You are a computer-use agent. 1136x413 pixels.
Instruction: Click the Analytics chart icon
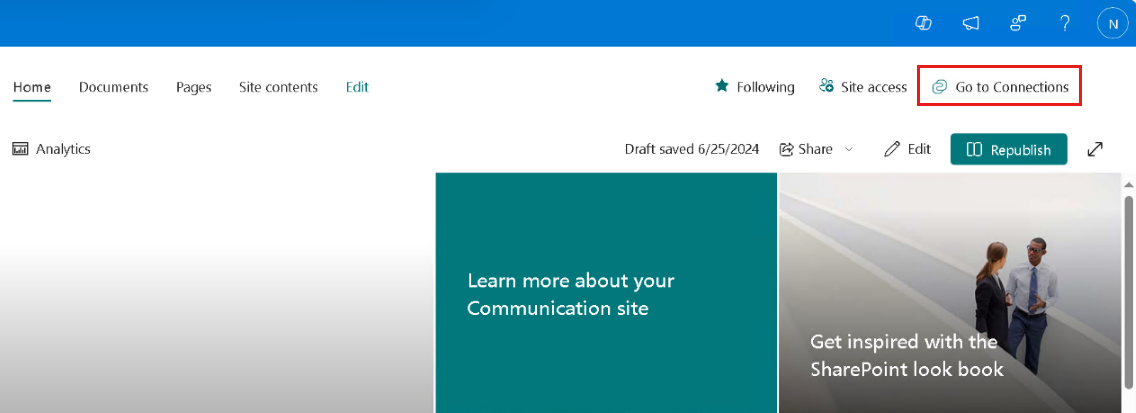tap(20, 149)
